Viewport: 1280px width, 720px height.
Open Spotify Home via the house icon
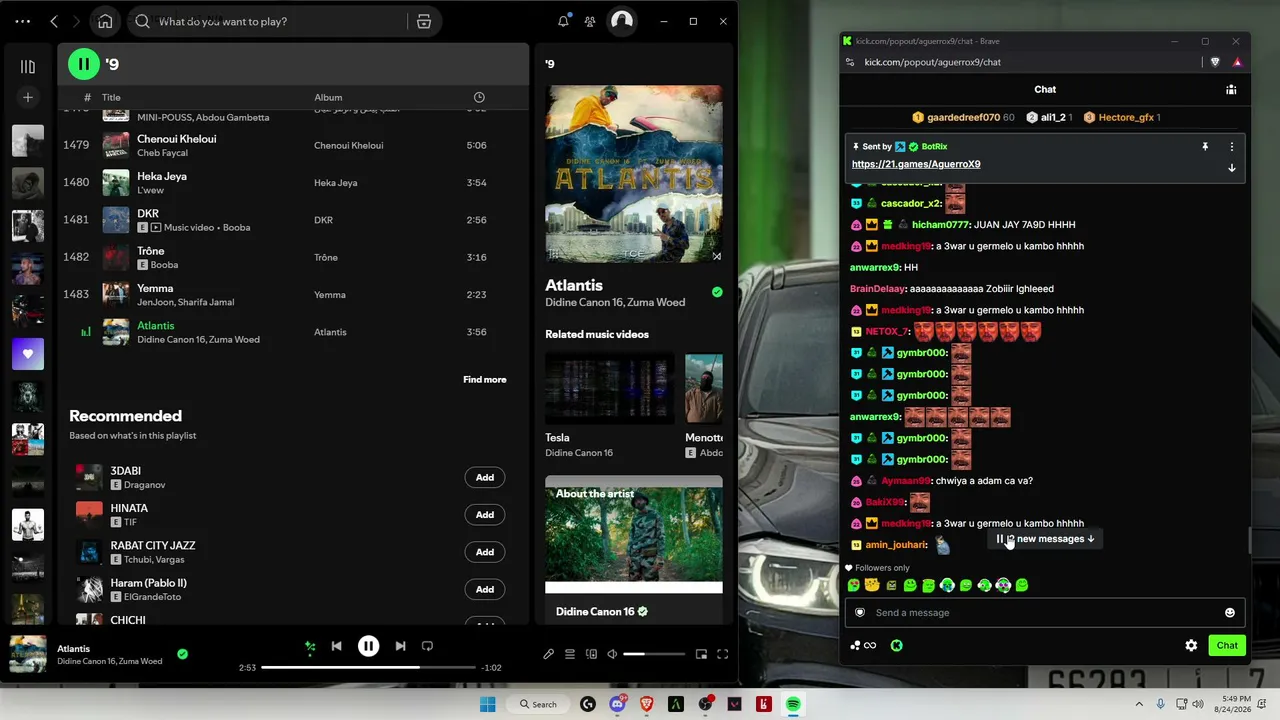click(x=105, y=21)
